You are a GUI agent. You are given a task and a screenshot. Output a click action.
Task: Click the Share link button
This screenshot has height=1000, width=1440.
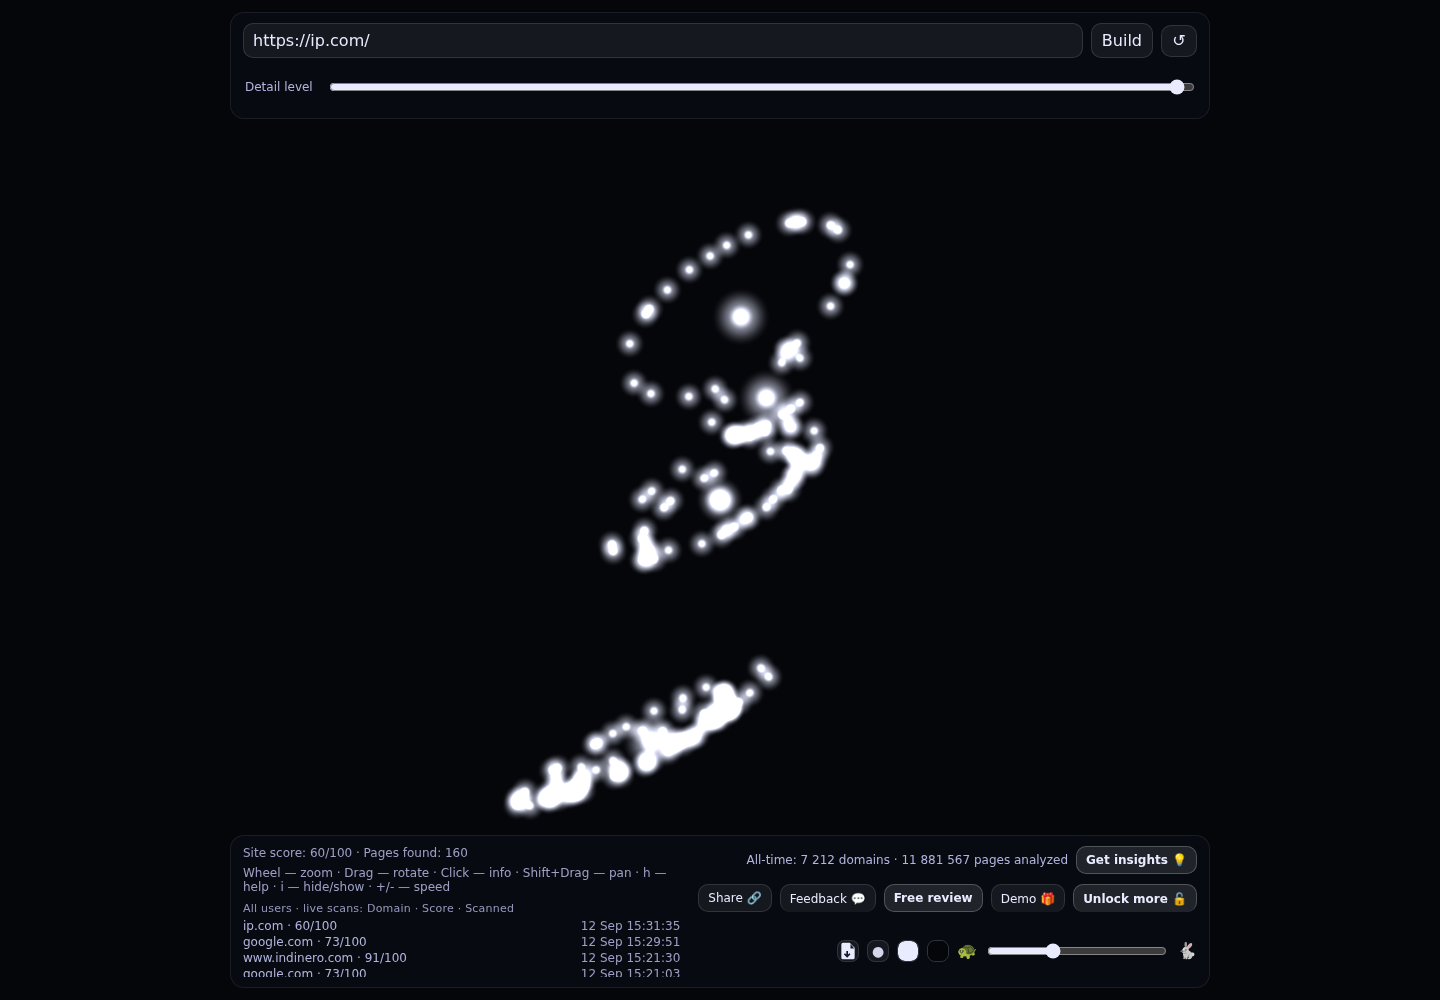click(735, 898)
